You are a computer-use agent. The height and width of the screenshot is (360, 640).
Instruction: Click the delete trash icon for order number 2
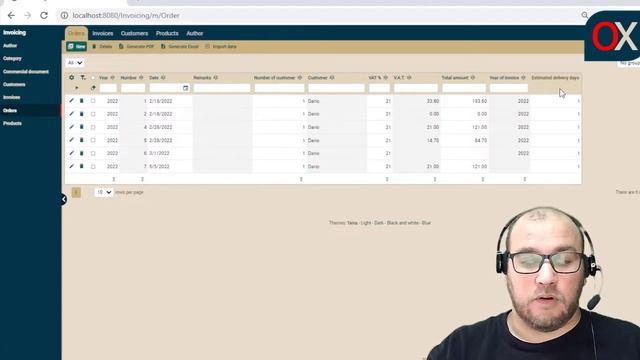(x=82, y=113)
